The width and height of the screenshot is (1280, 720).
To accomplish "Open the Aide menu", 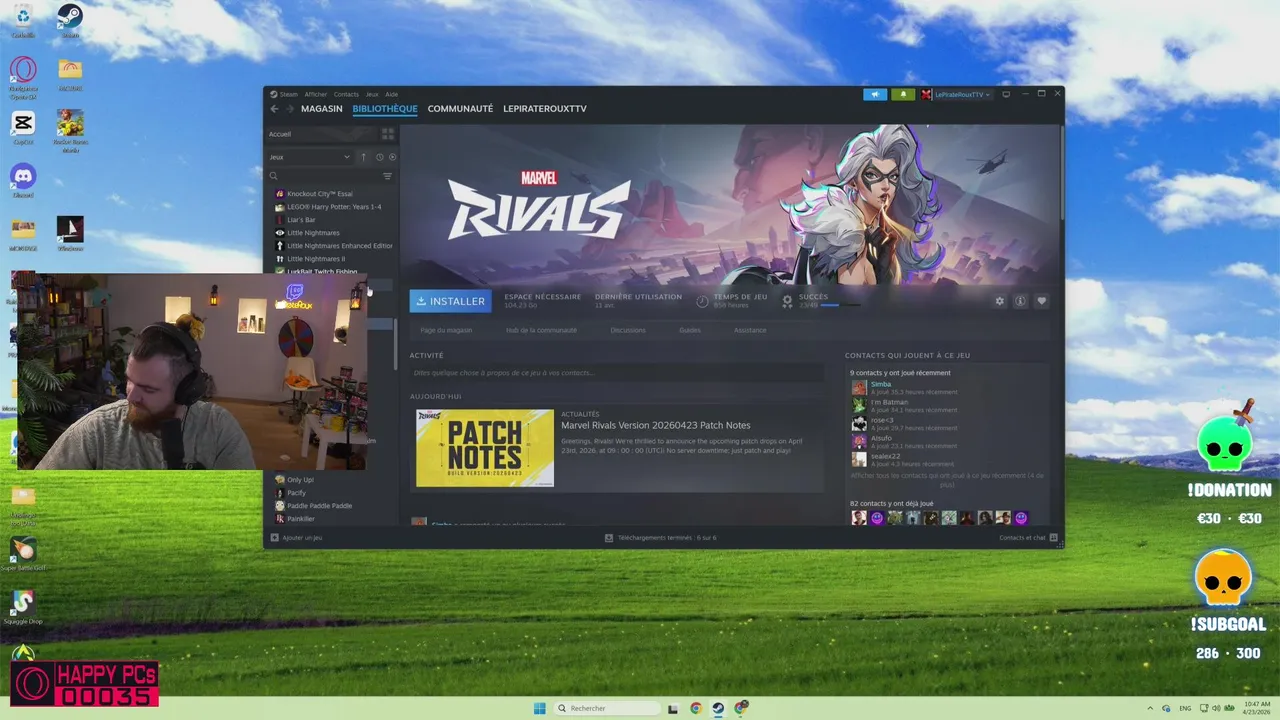I will click(x=392, y=94).
